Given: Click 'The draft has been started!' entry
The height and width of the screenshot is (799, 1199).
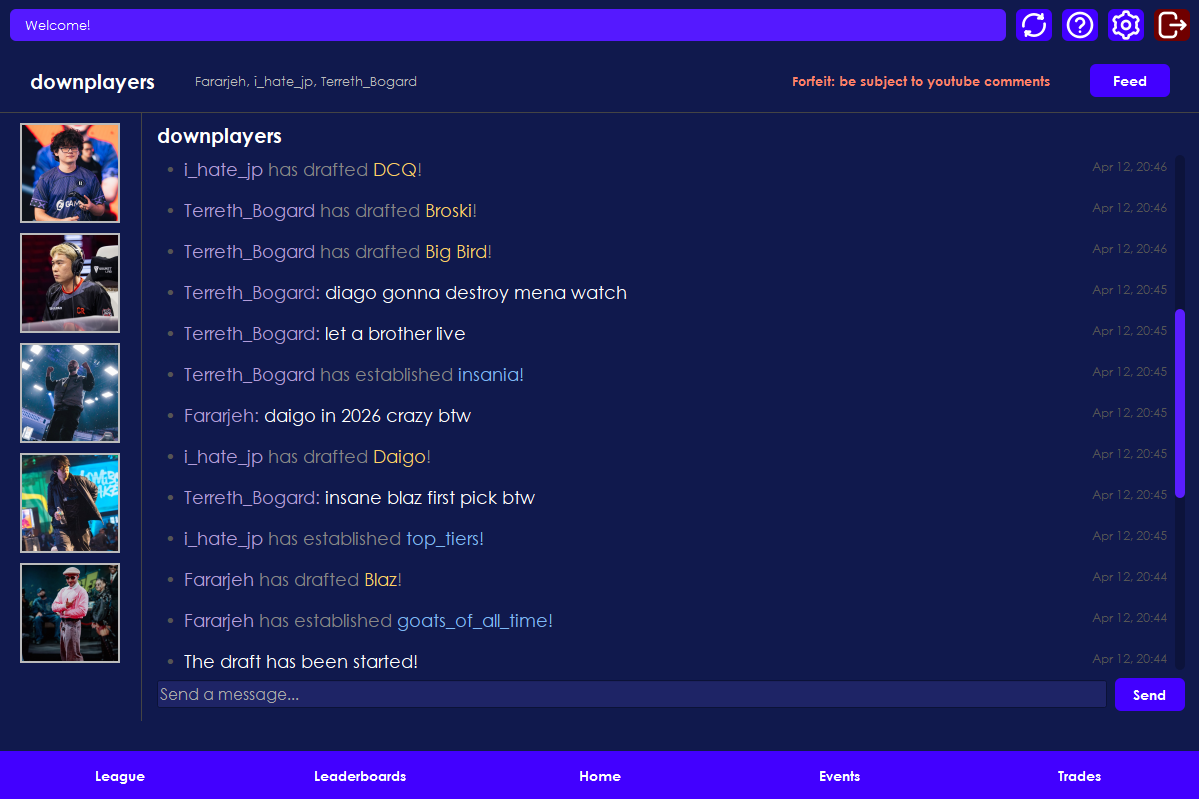Looking at the screenshot, I should pos(301,662).
